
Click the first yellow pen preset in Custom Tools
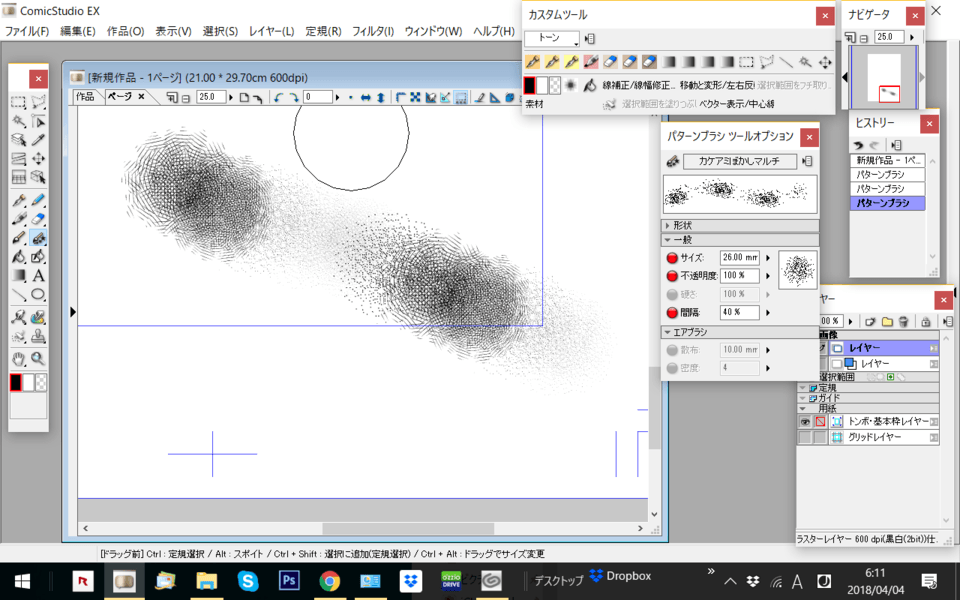(x=533, y=62)
